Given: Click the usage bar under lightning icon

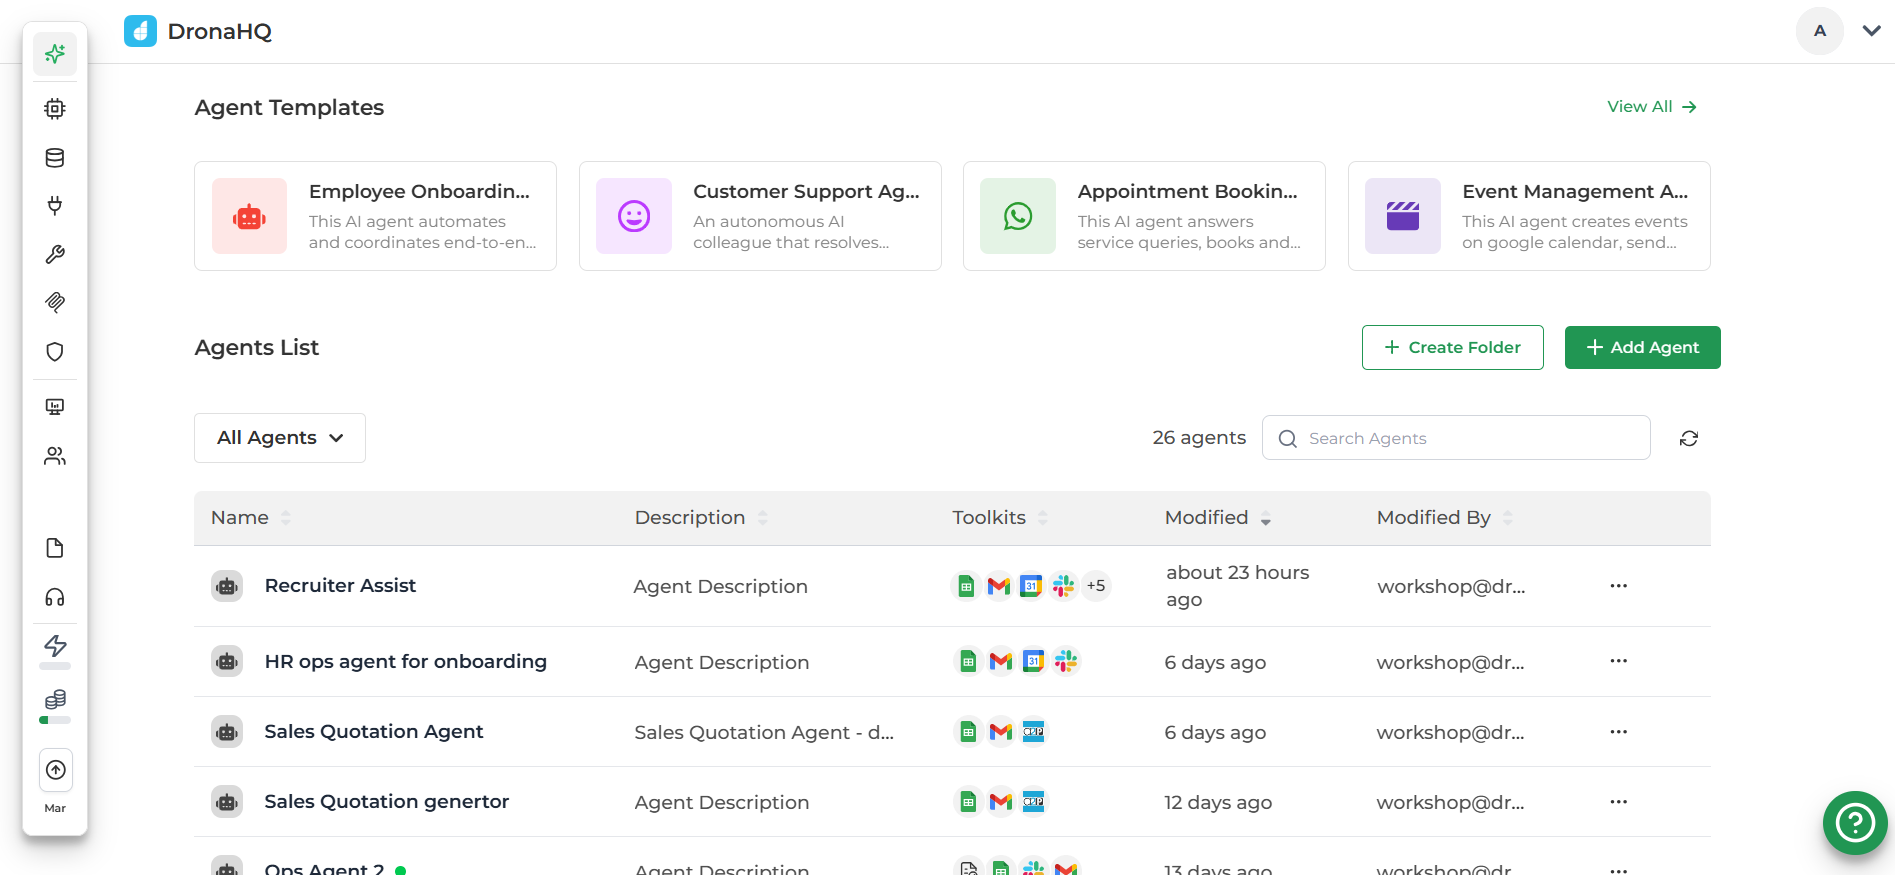Looking at the screenshot, I should (x=55, y=666).
